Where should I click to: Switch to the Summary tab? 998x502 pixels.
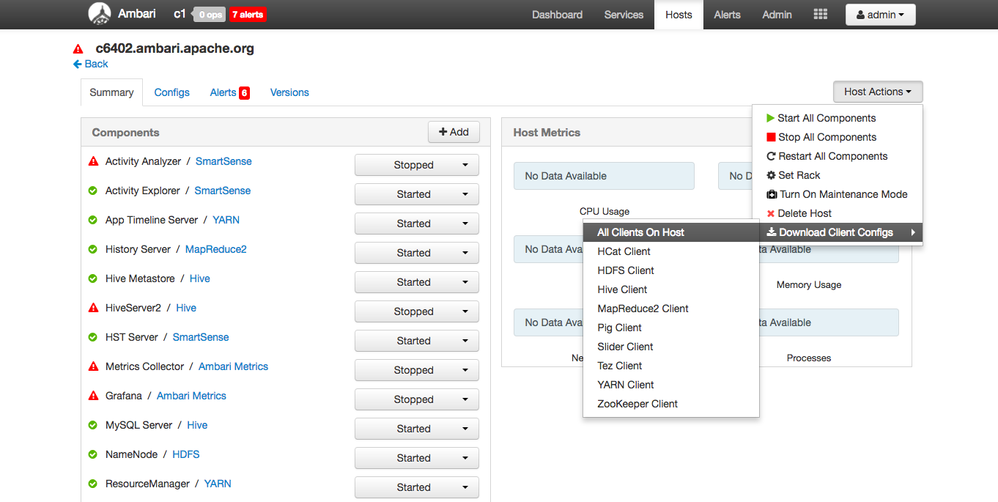tap(111, 93)
